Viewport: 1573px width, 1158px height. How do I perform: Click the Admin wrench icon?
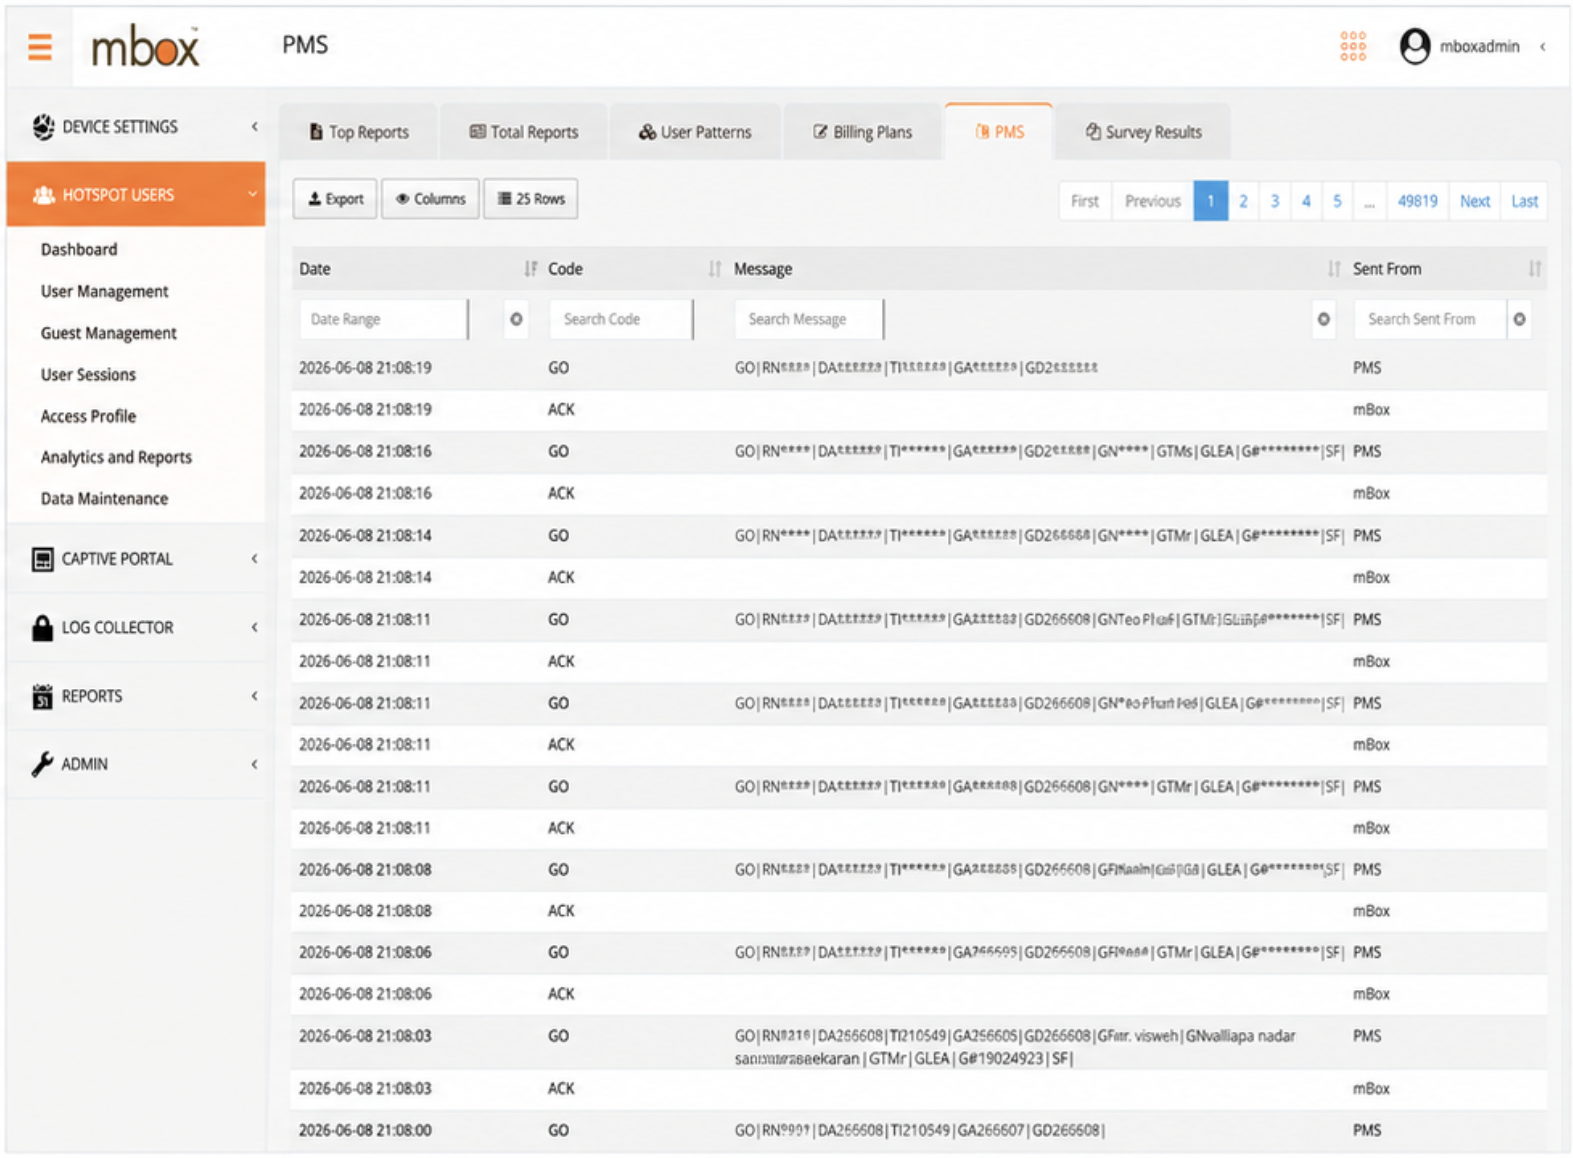42,764
